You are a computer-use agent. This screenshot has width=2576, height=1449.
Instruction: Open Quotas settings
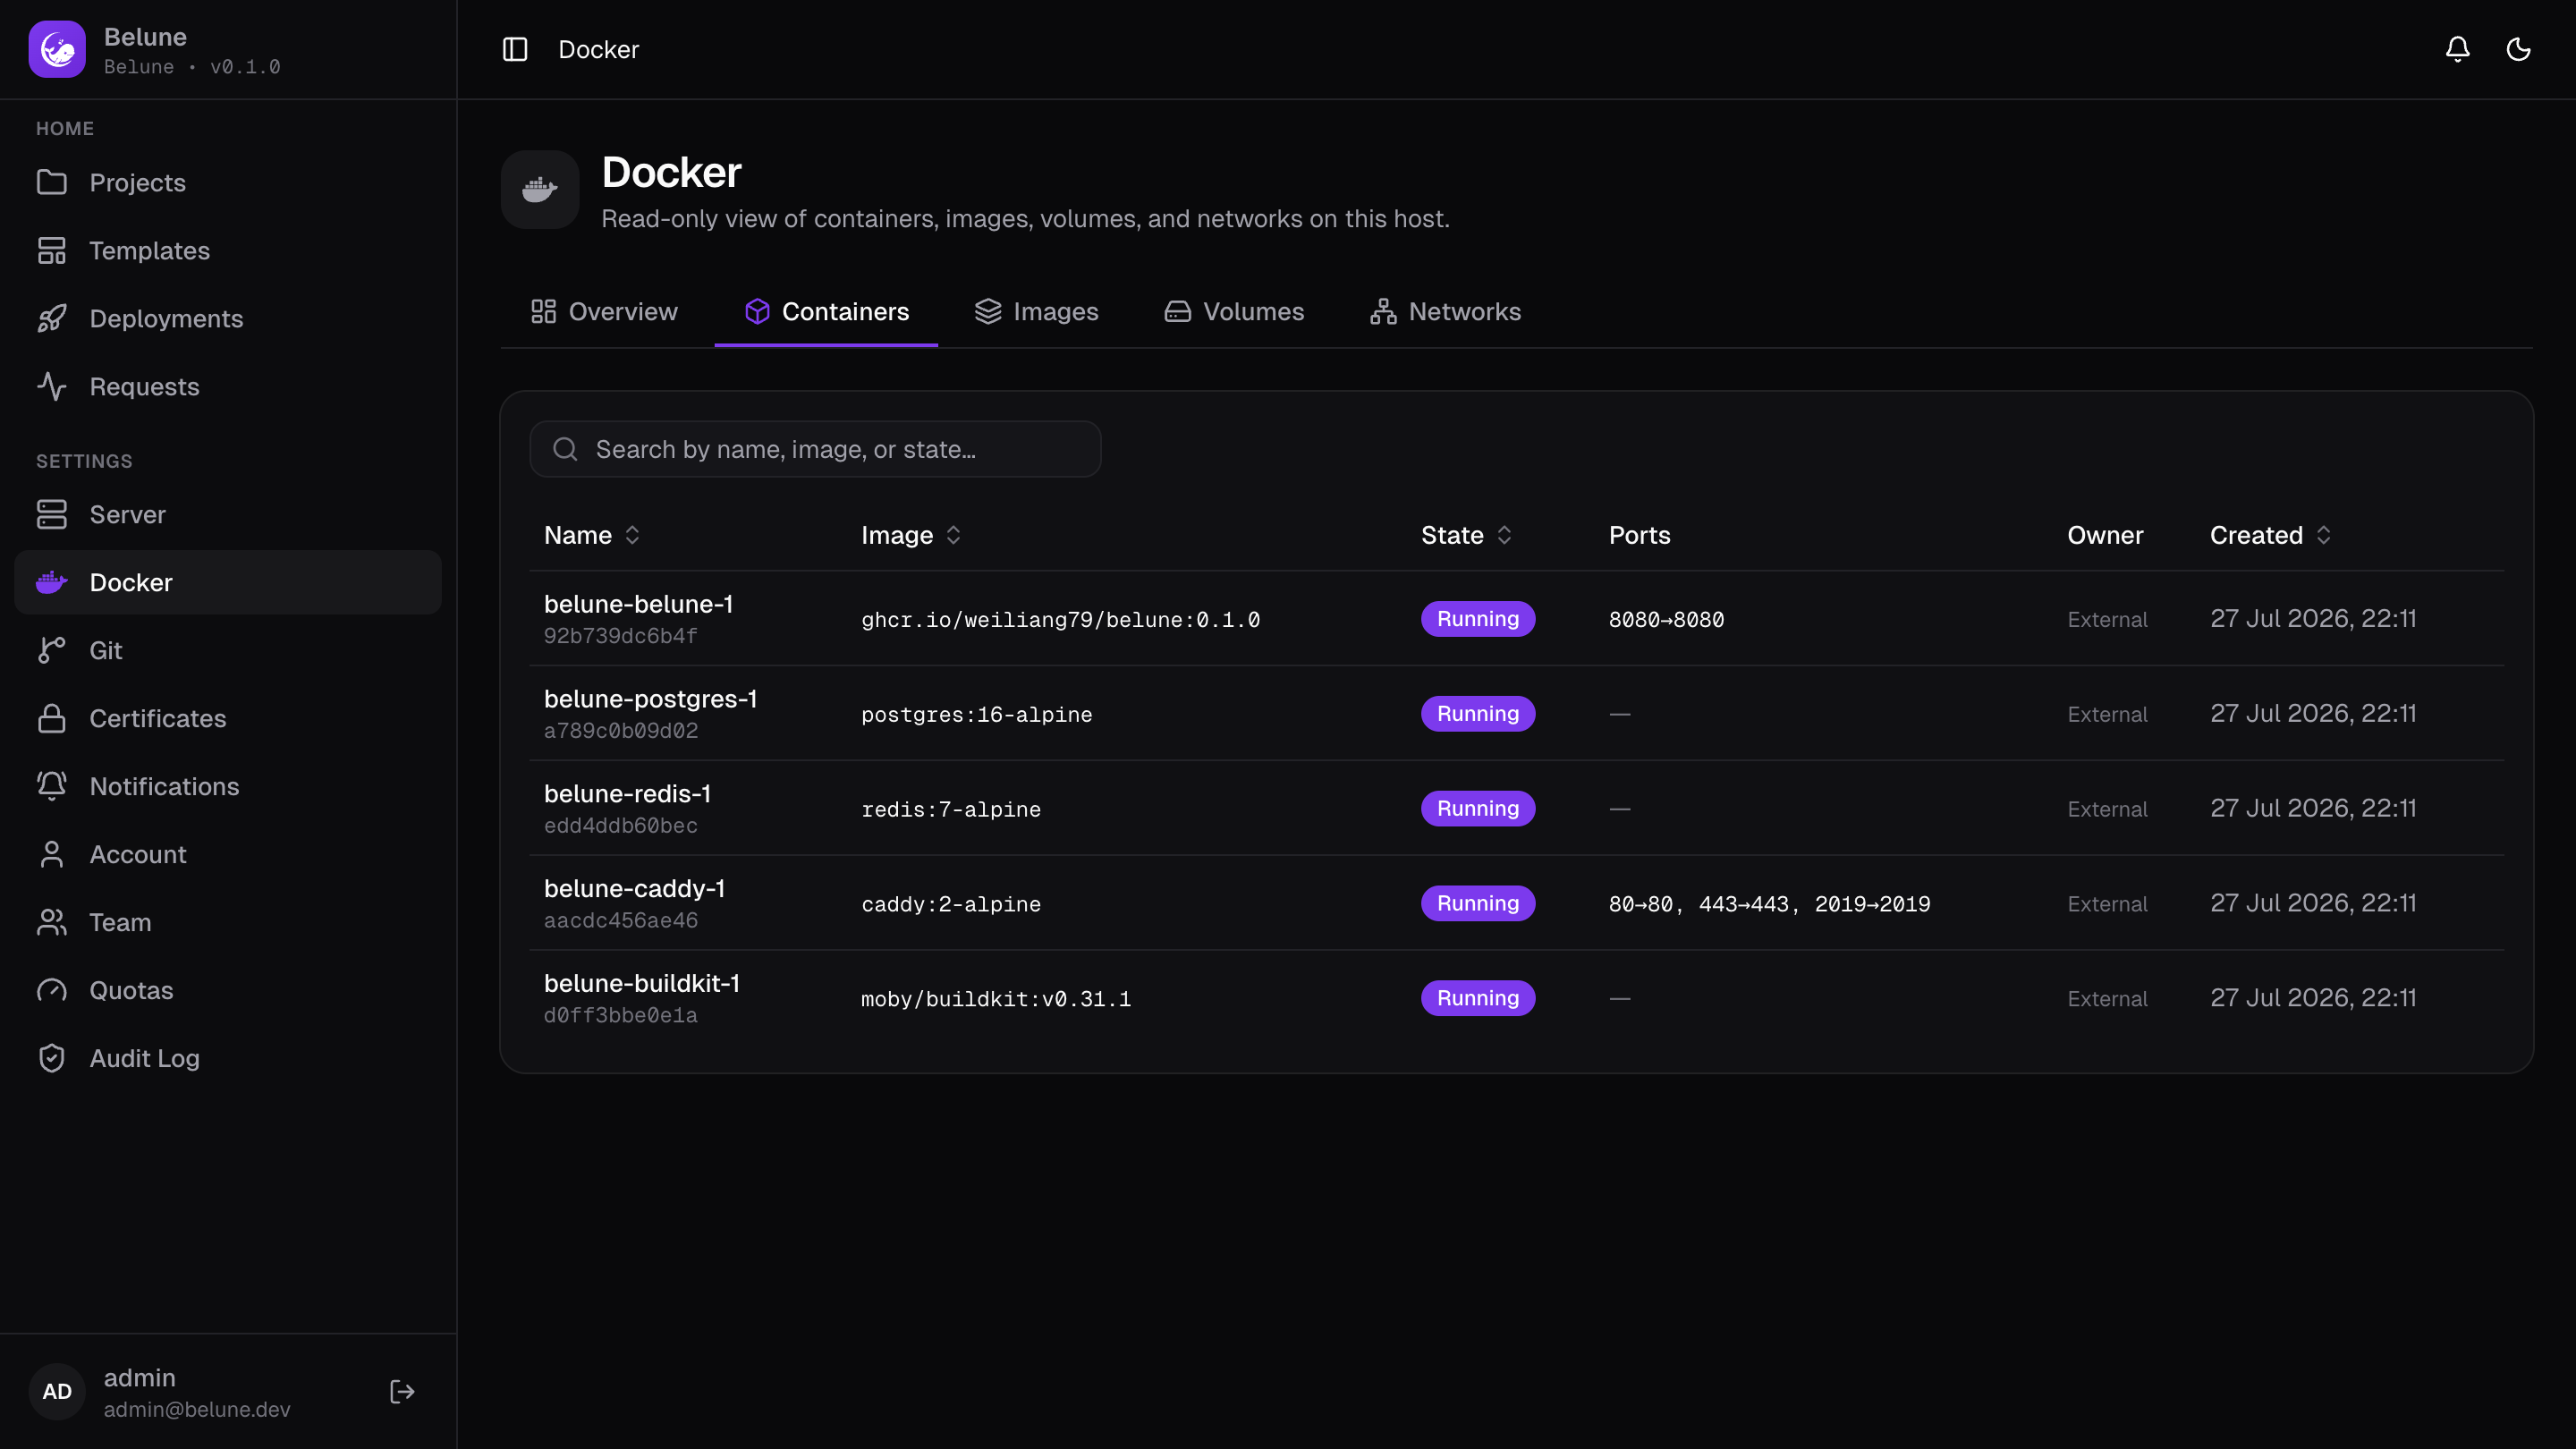(x=228, y=990)
